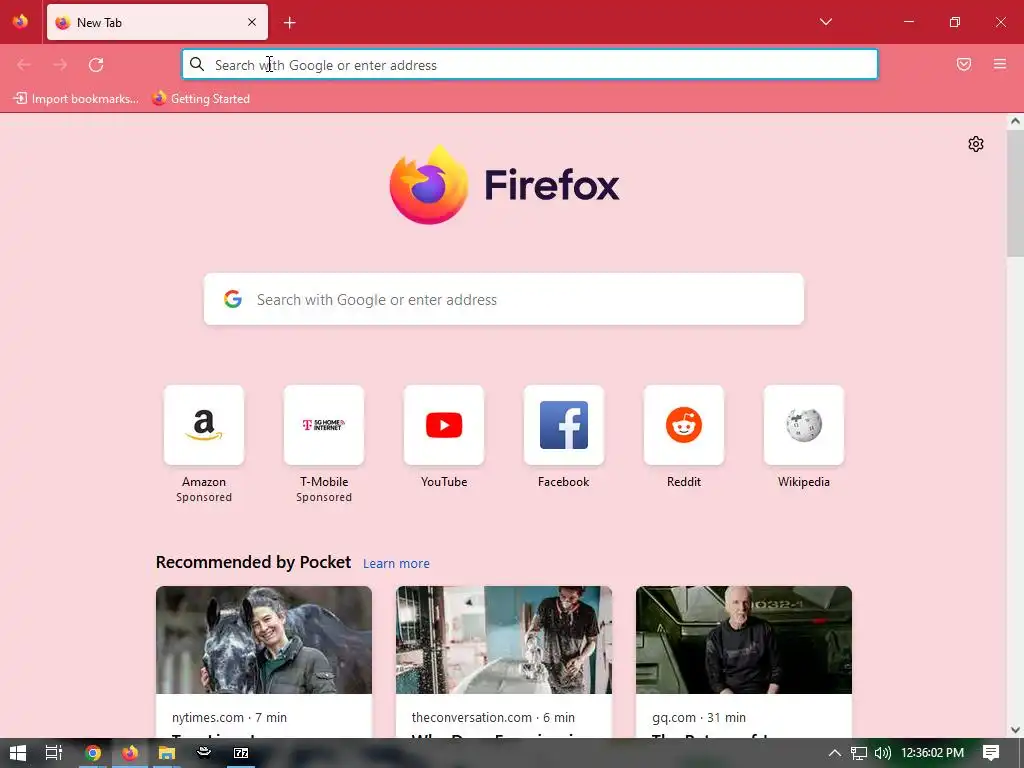
Task: Click the Learn more link beside Pocket
Action: pos(396,564)
